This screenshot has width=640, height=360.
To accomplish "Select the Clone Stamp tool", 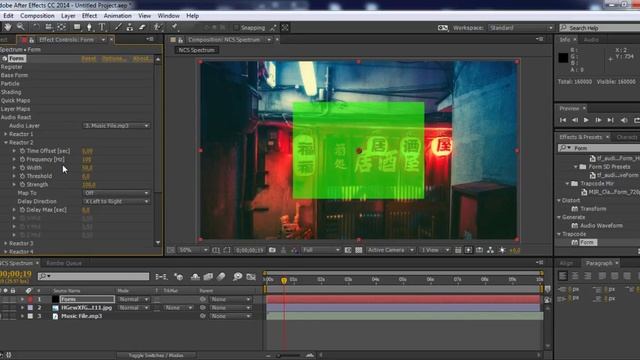I will coord(130,27).
